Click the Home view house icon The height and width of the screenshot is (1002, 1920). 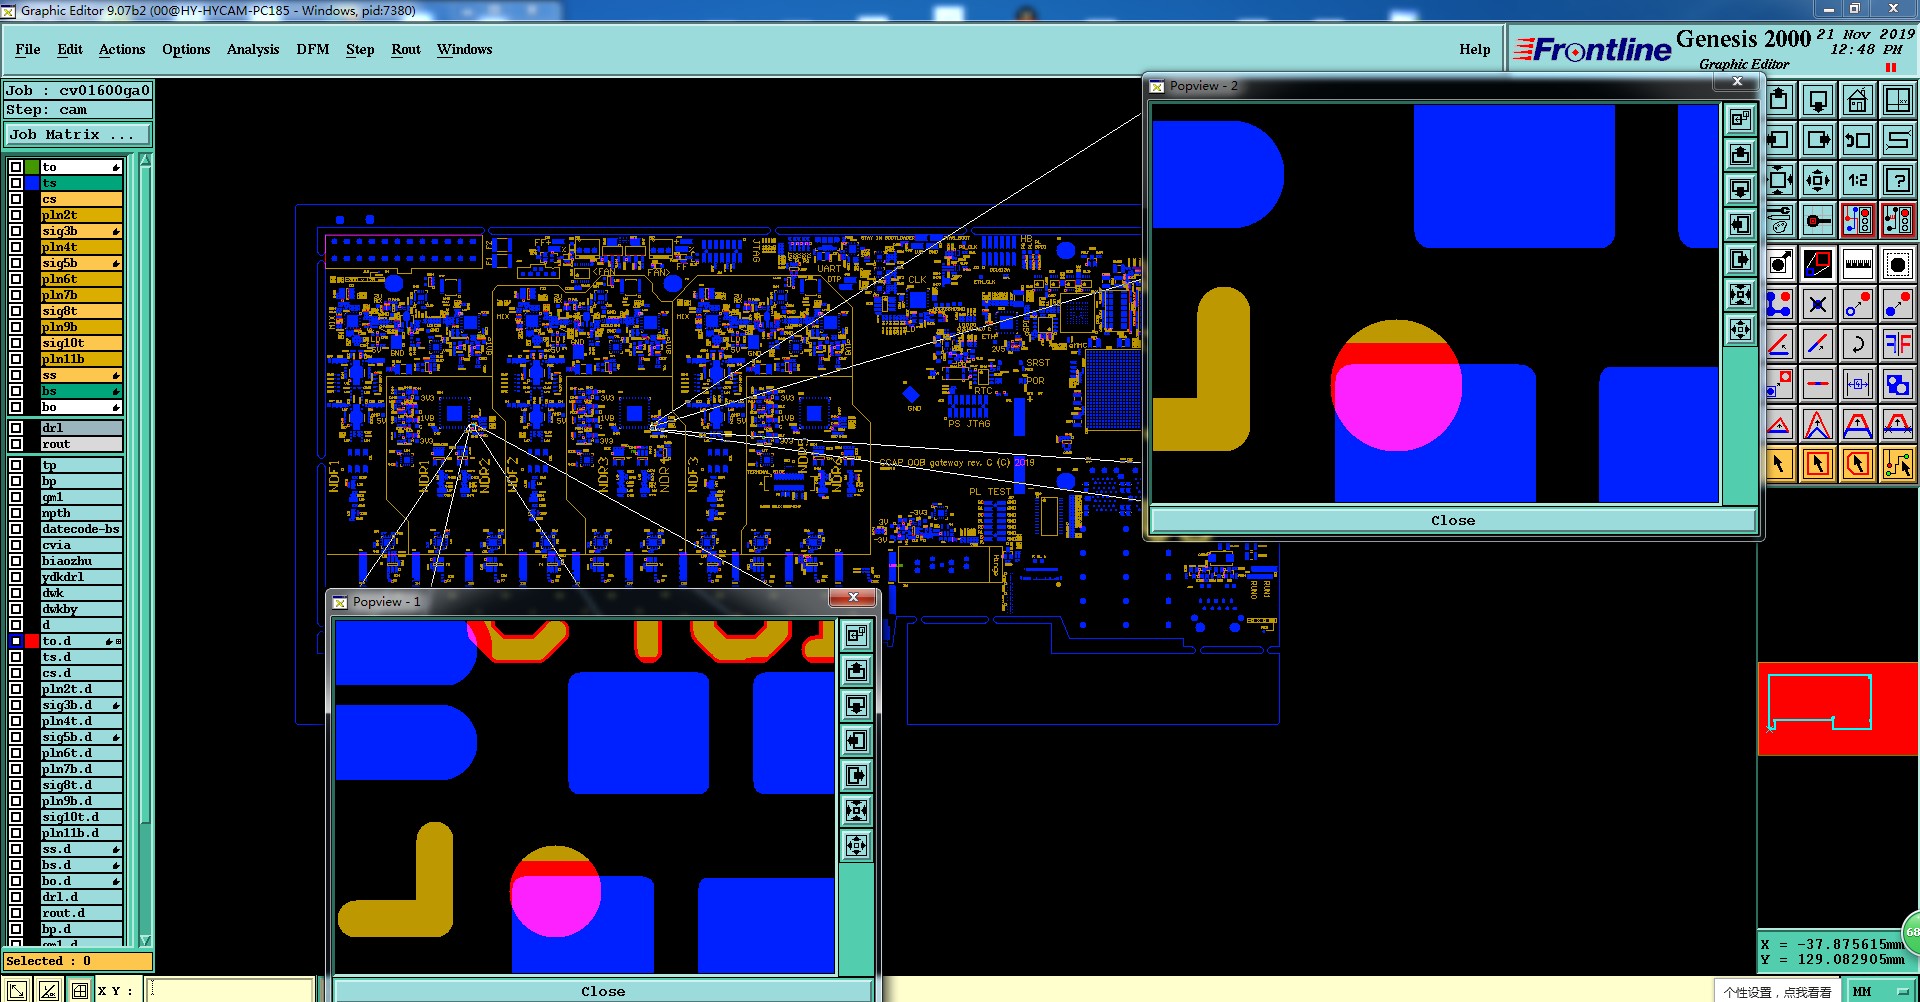click(1858, 99)
